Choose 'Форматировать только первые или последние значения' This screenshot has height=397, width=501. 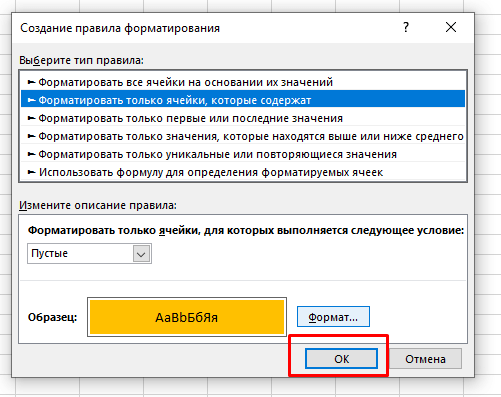click(x=243, y=118)
